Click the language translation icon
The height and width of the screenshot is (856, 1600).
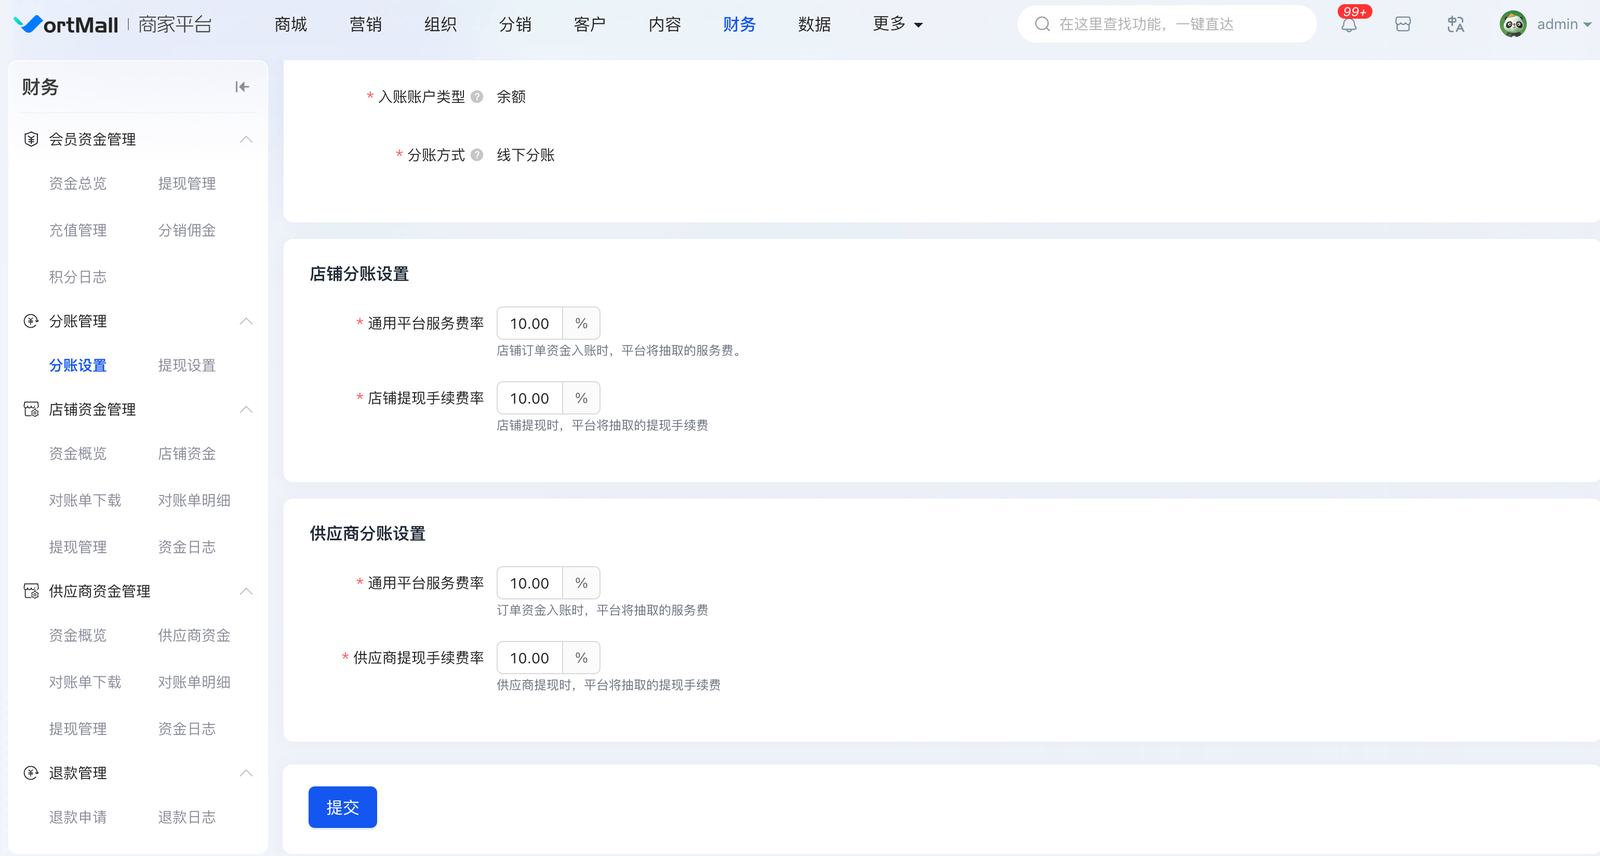[1456, 25]
